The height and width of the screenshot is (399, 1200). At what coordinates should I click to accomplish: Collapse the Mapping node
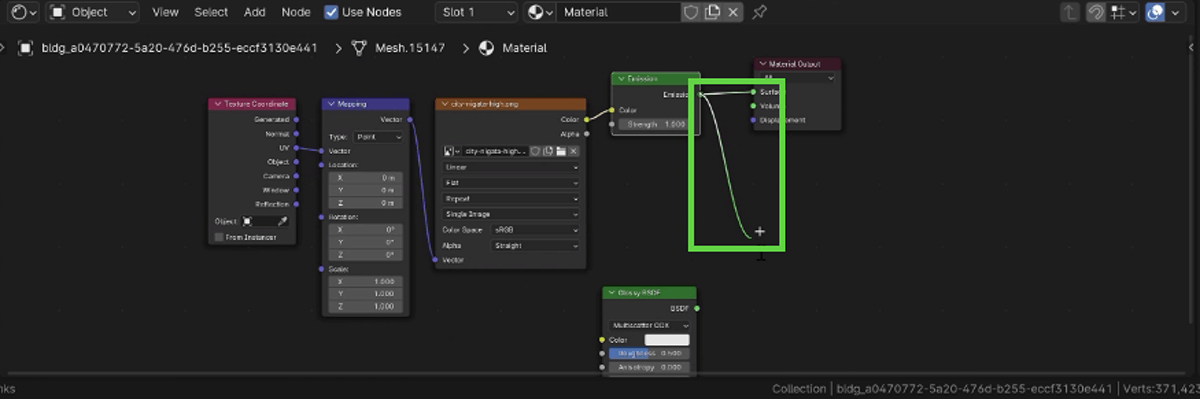click(x=331, y=104)
